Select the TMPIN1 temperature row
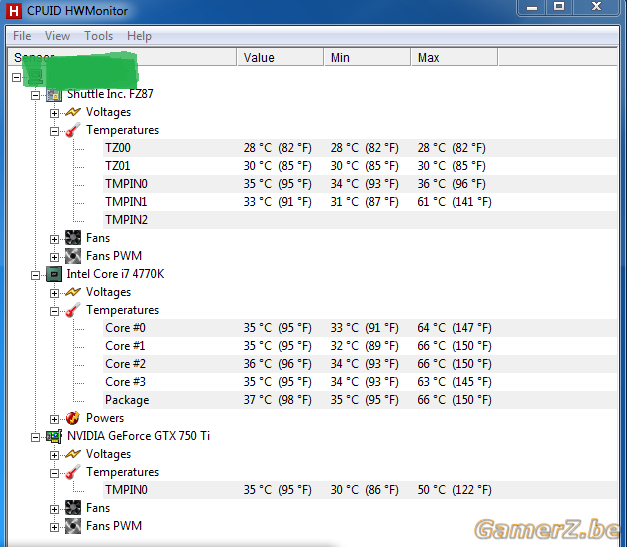Screen dimensions: 627x547 tap(360, 202)
